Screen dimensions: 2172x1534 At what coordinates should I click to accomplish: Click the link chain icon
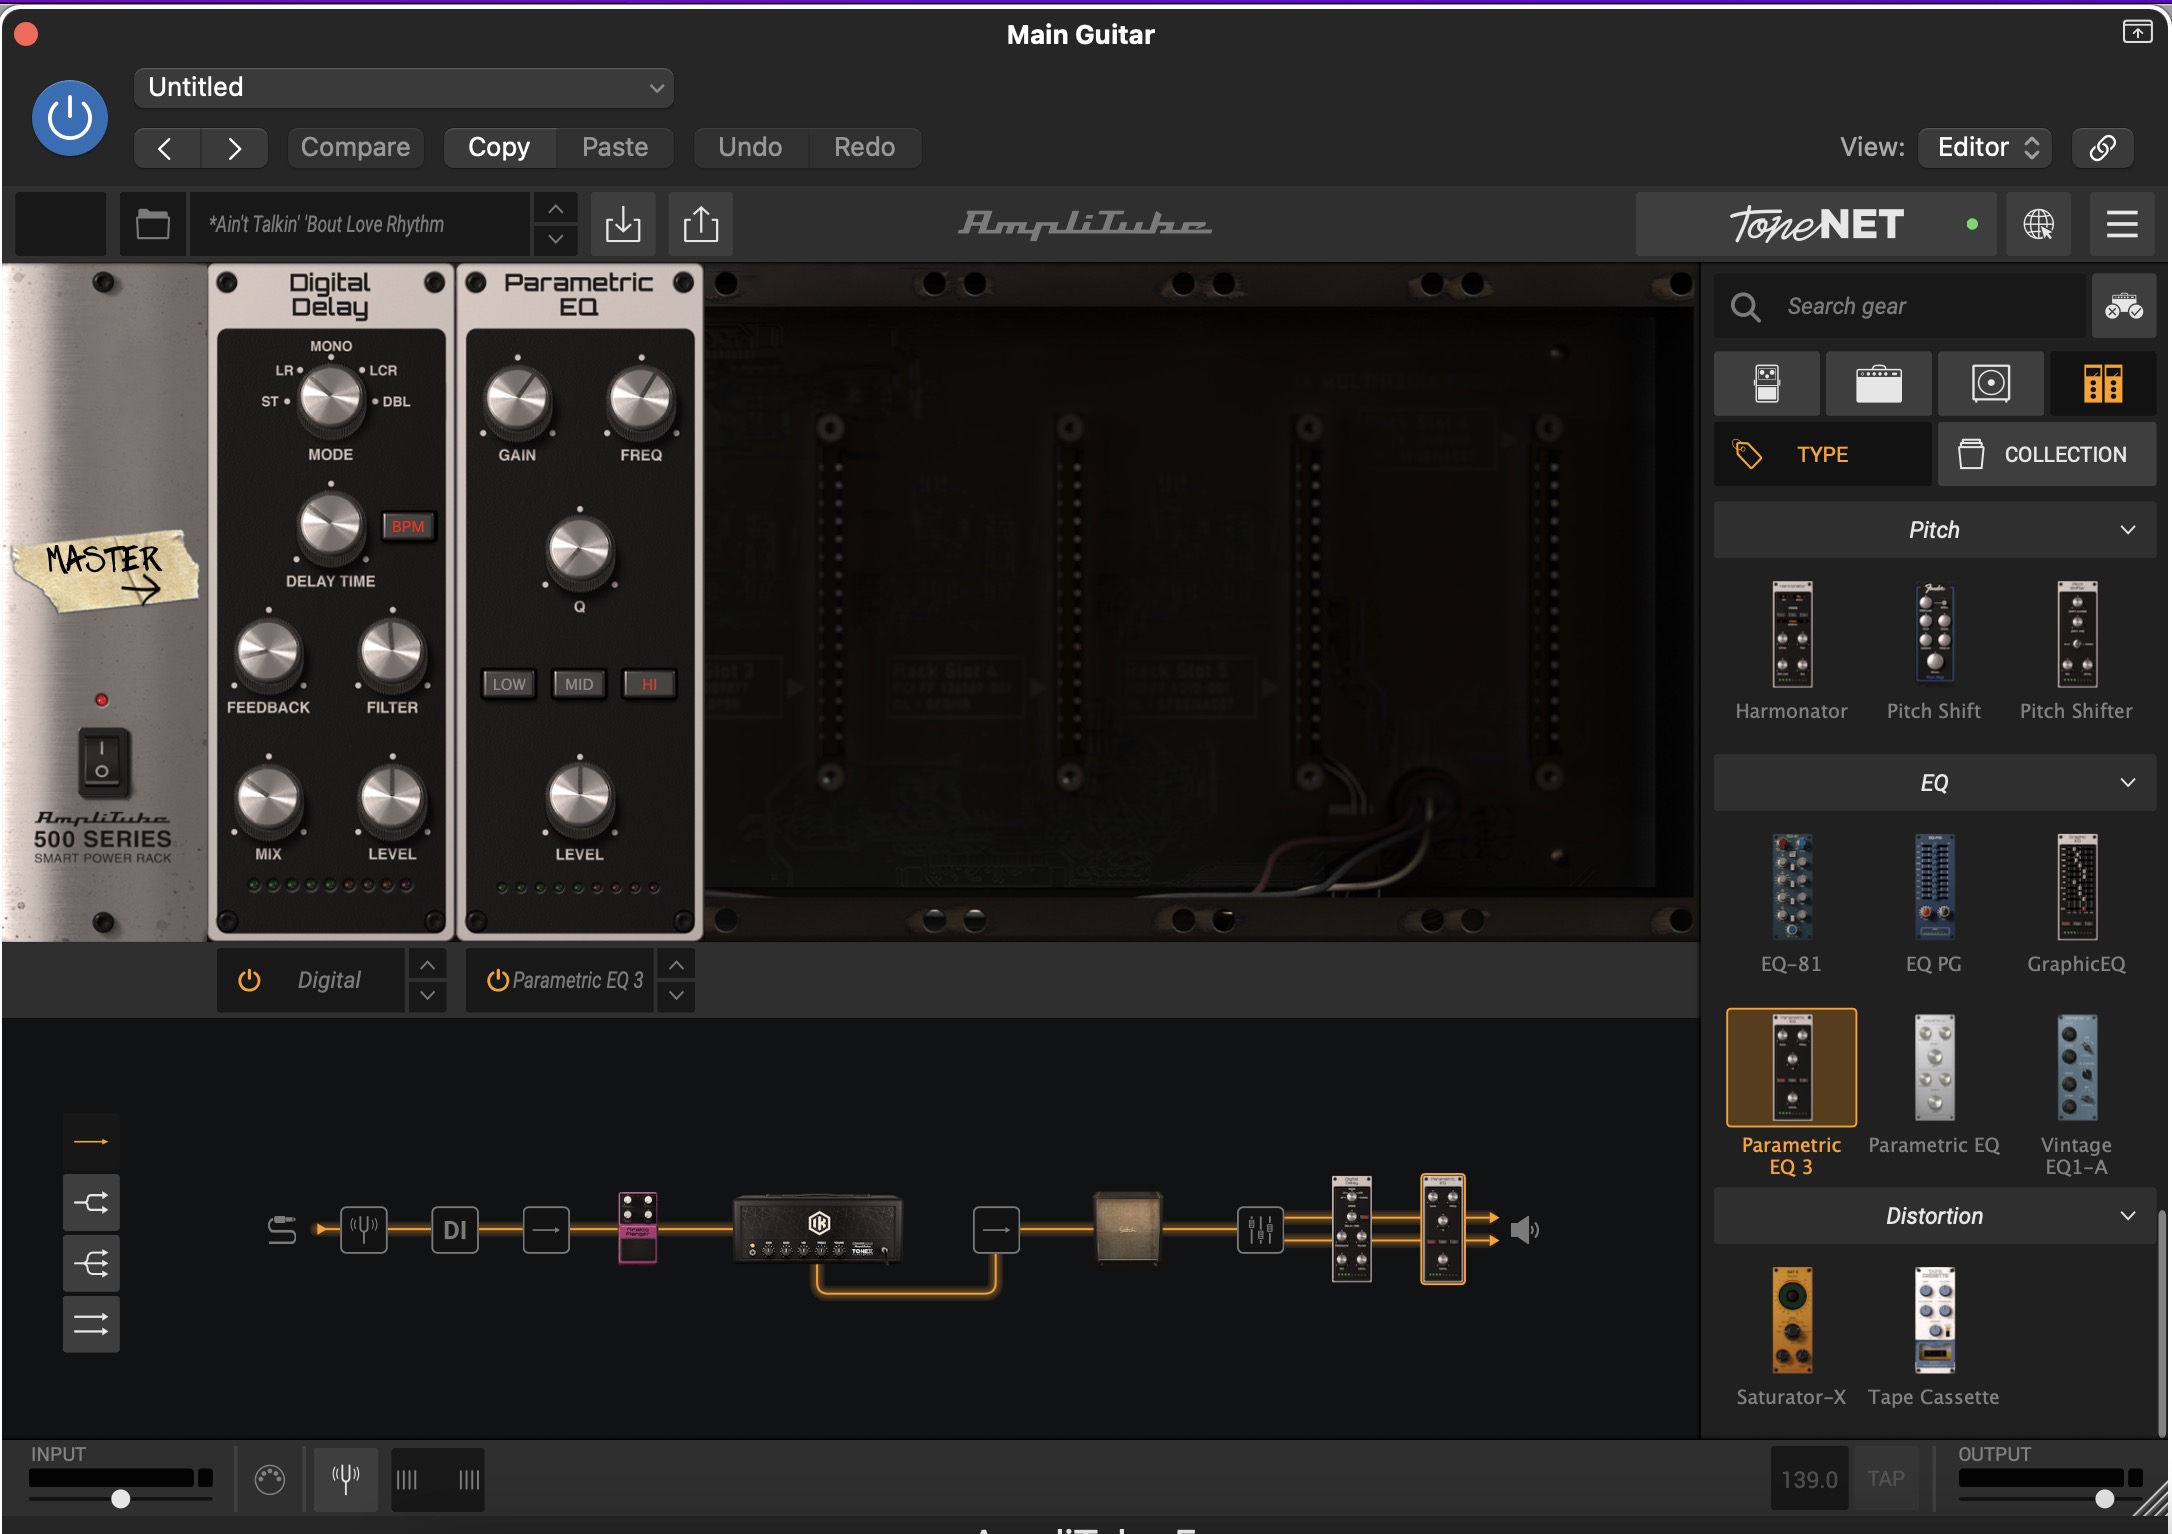(x=2102, y=148)
